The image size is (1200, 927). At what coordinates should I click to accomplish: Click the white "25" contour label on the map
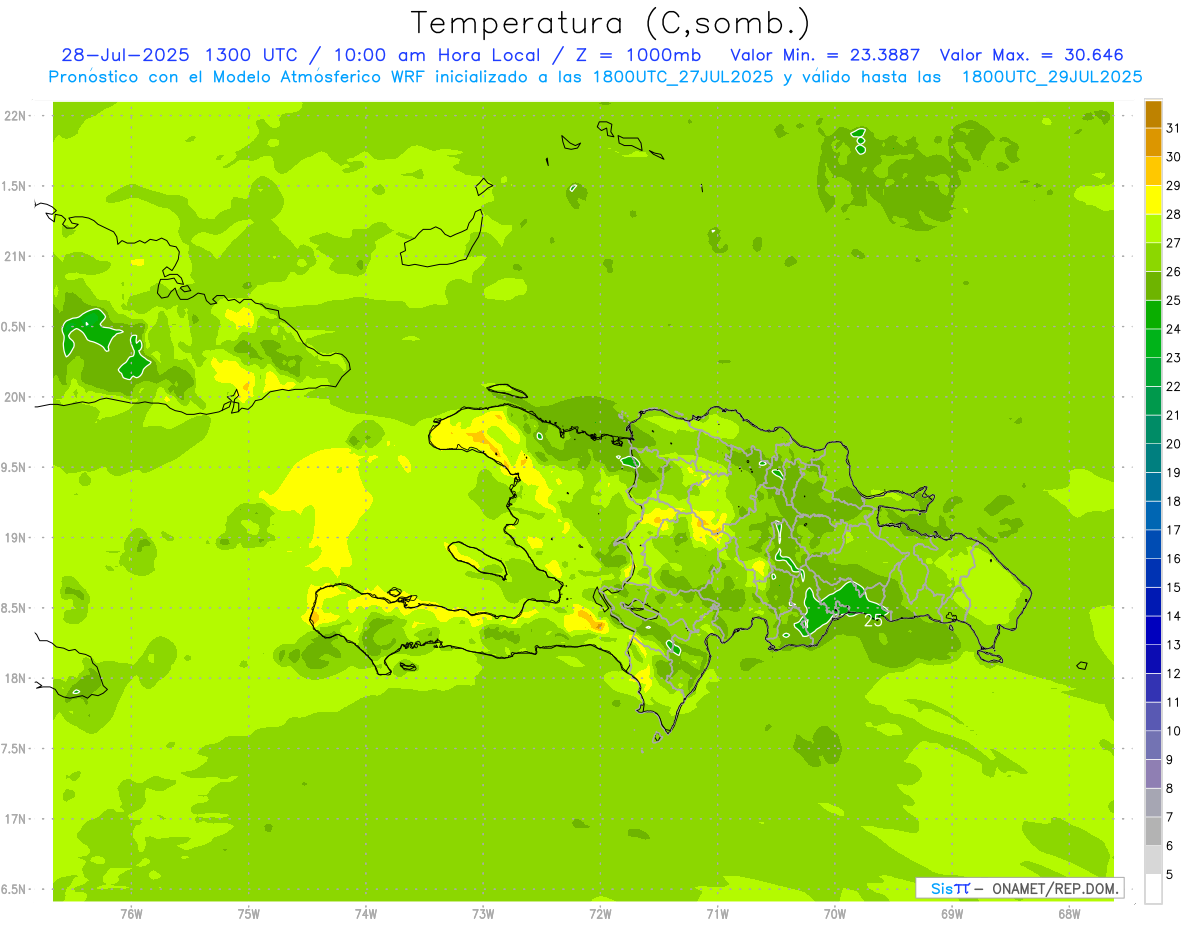click(x=873, y=620)
